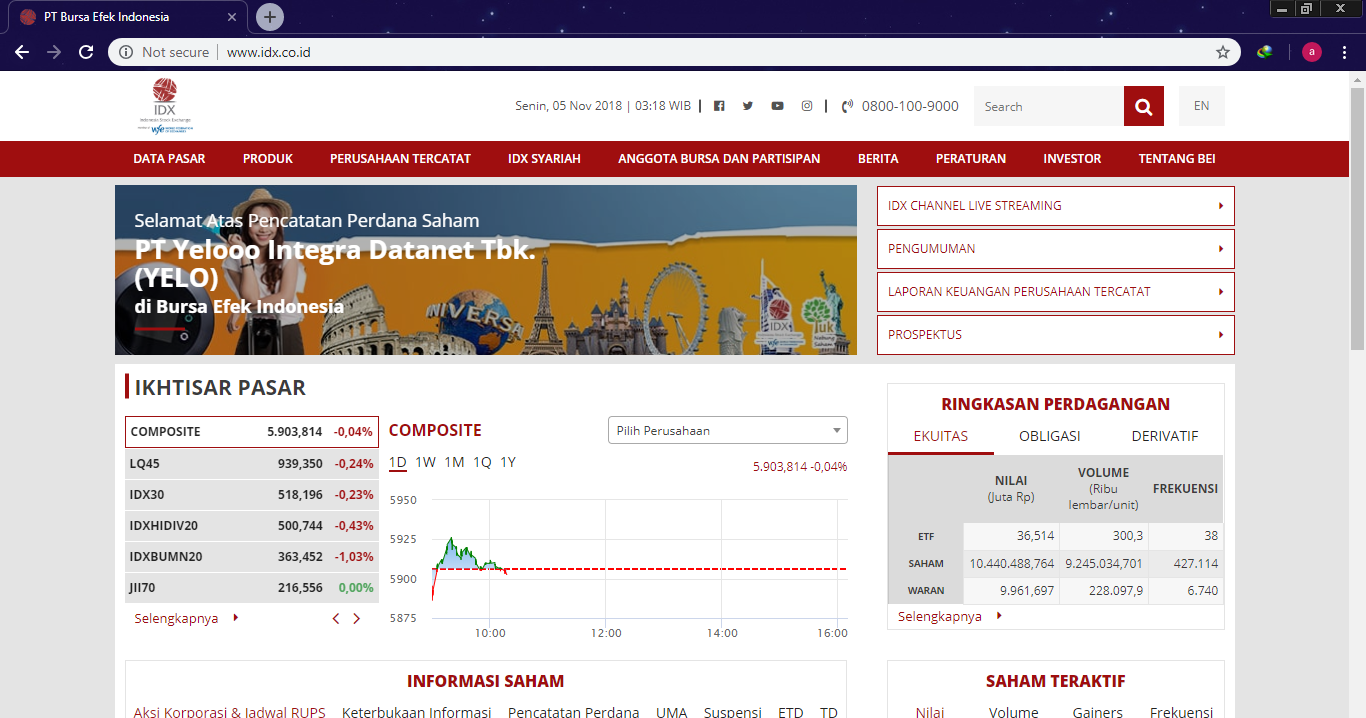The width and height of the screenshot is (1366, 718).
Task: Click the Not secure info icon
Action: pos(126,52)
